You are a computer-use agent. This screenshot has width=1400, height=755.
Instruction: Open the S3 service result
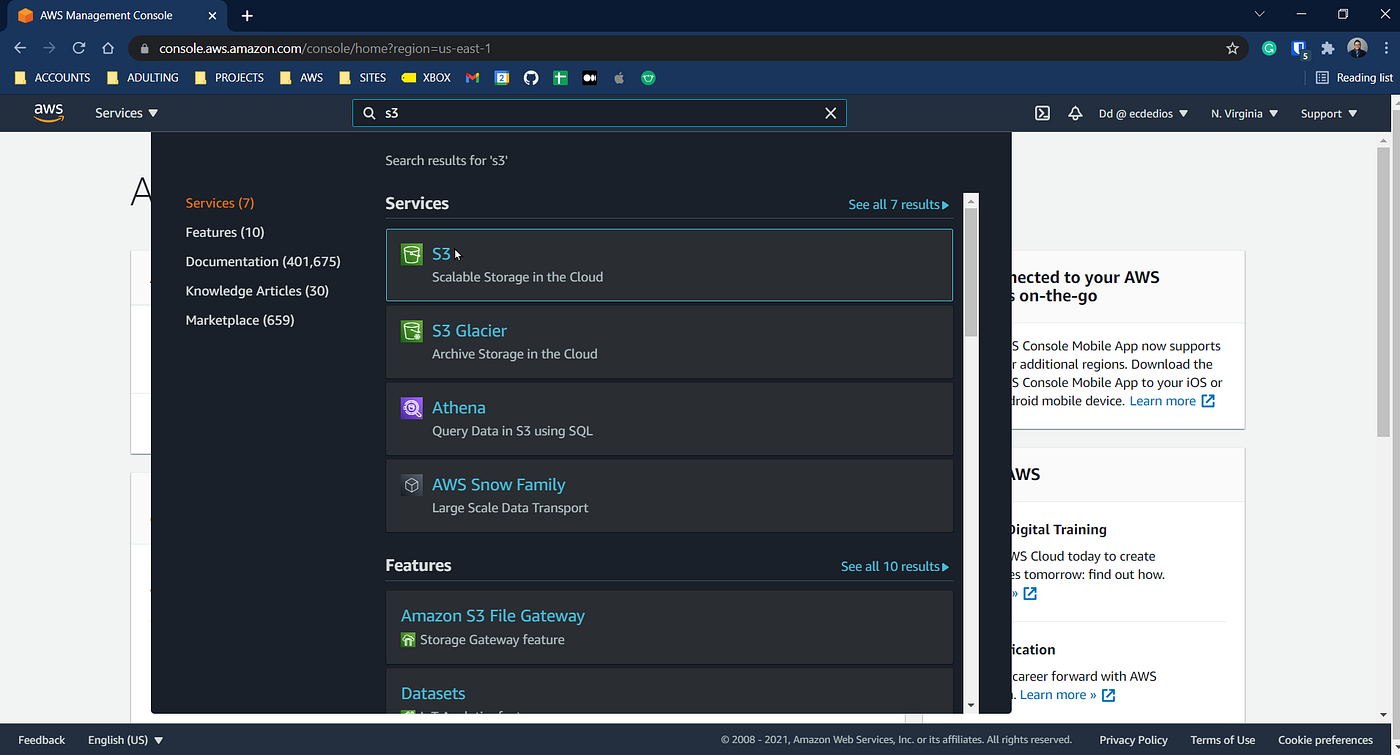pyautogui.click(x=669, y=265)
